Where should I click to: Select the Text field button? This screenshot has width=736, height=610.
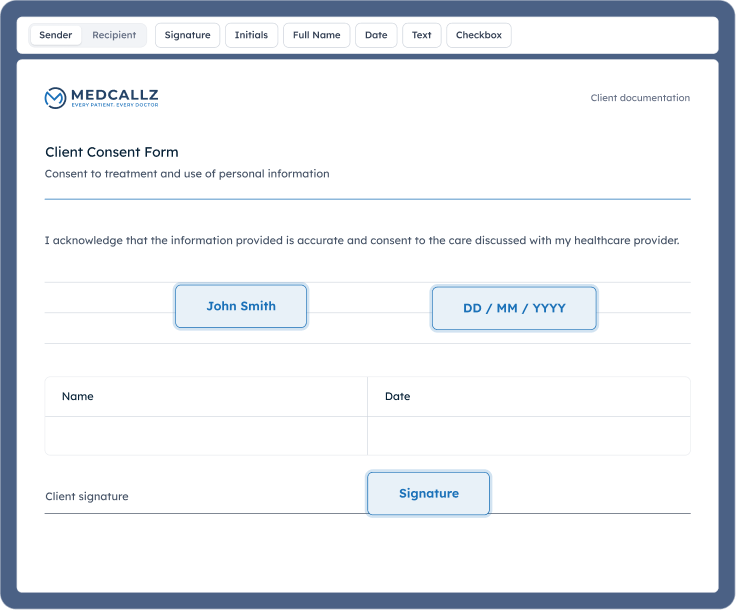tap(422, 35)
